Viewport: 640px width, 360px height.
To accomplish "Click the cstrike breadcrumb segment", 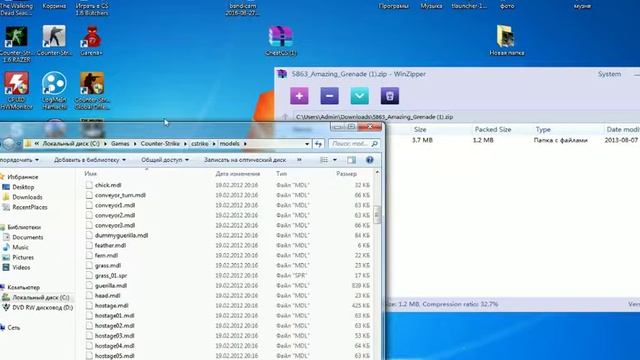I will click(x=200, y=144).
